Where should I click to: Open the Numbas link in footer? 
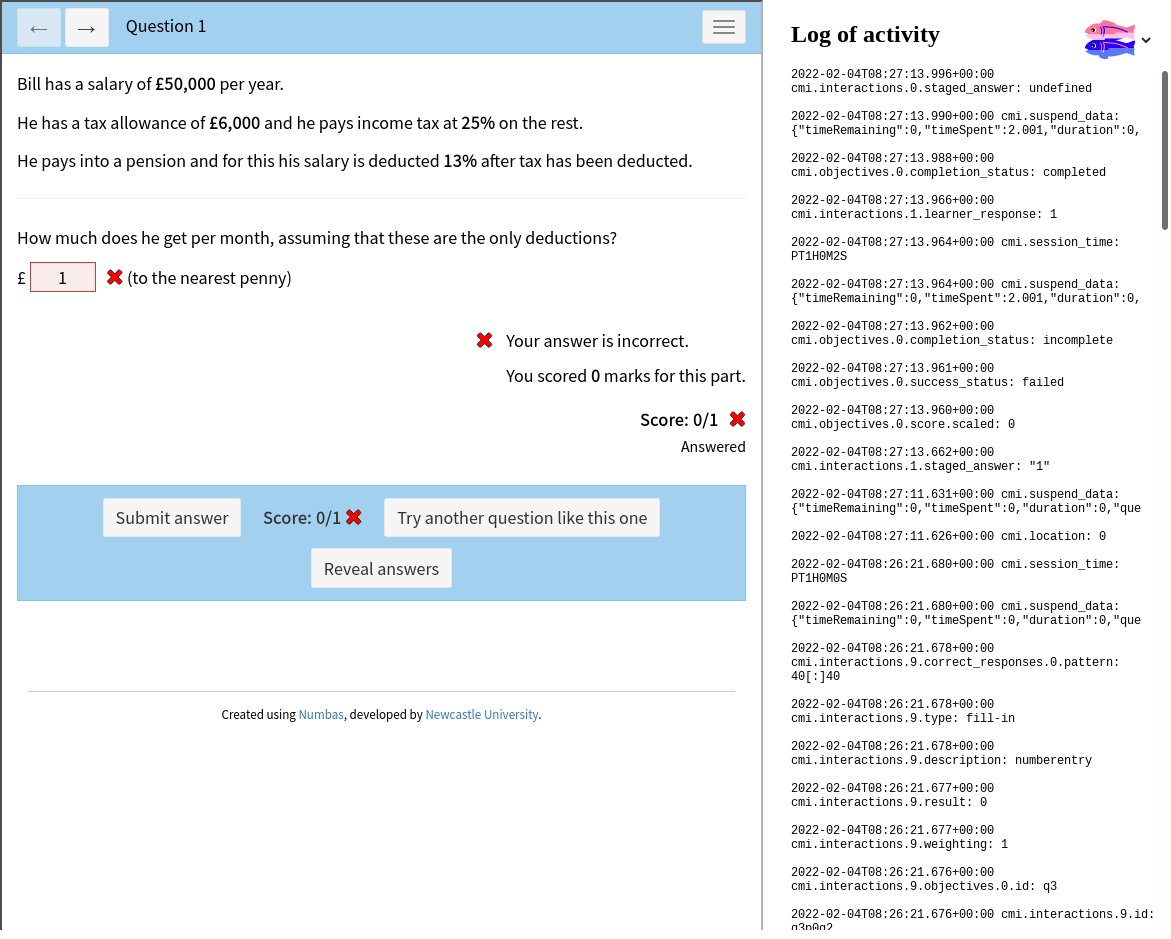[x=321, y=715]
